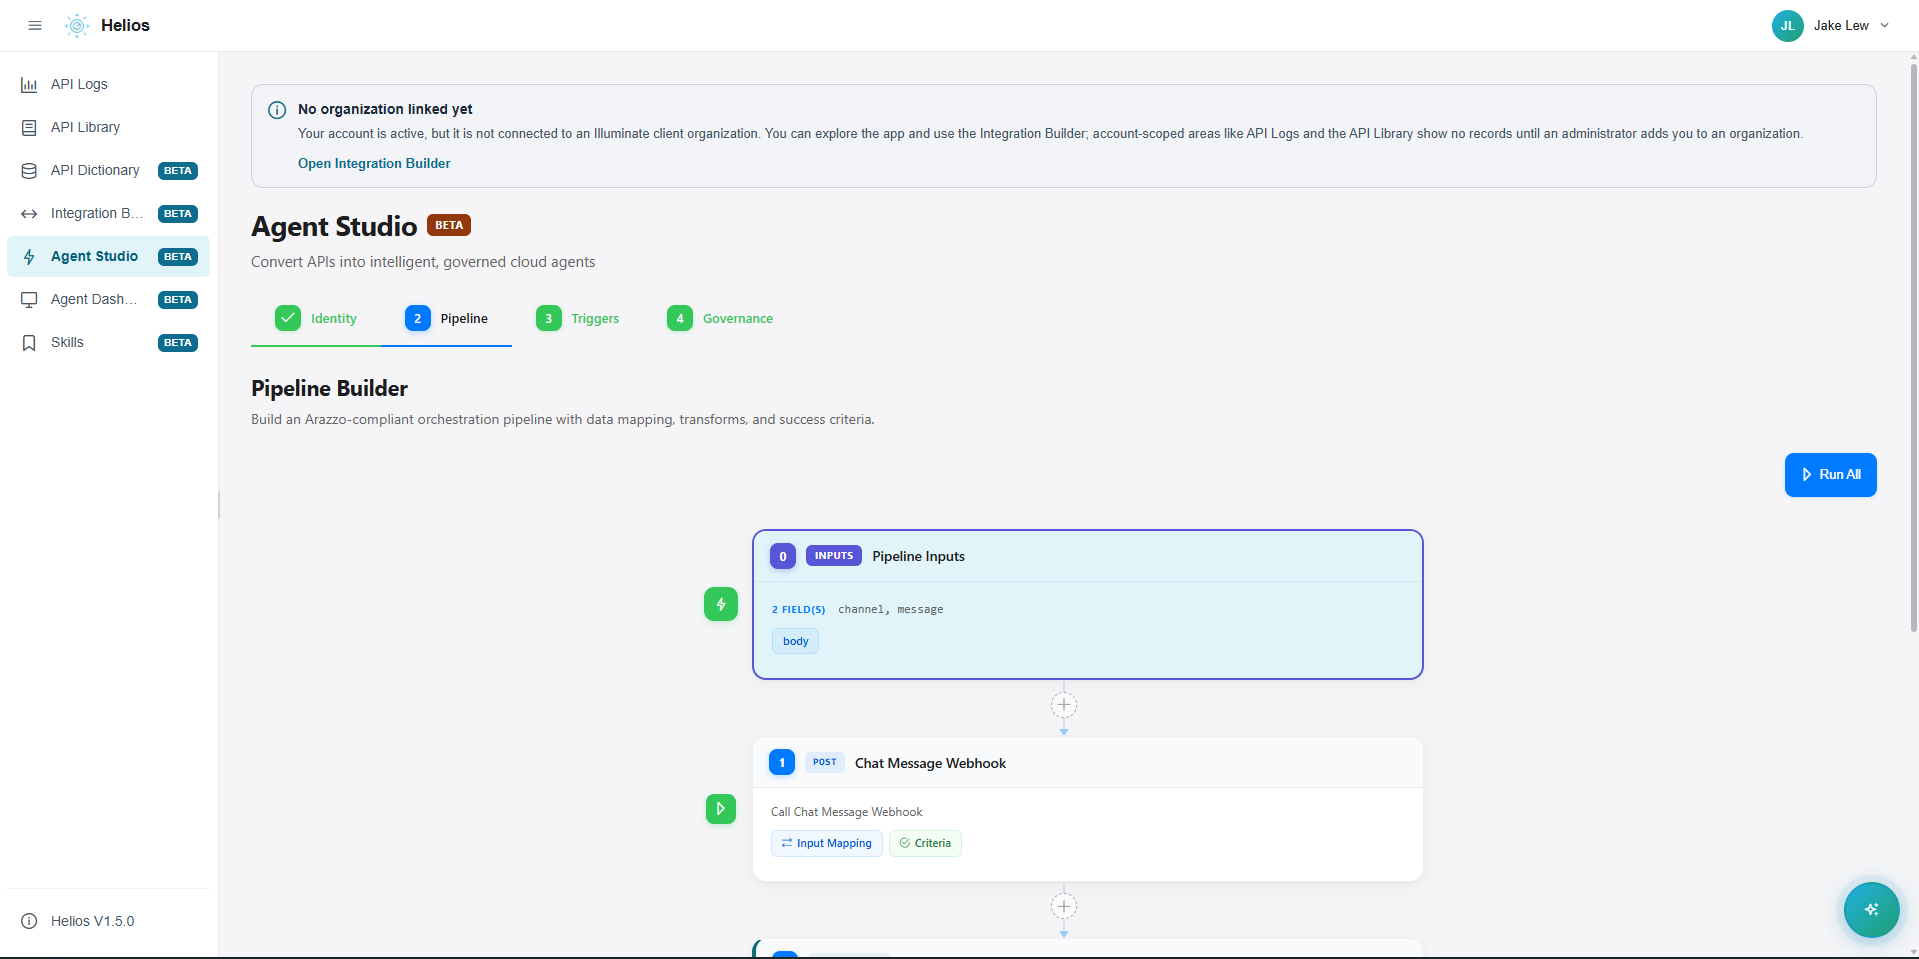Click the INPUTS badge

coord(834,556)
